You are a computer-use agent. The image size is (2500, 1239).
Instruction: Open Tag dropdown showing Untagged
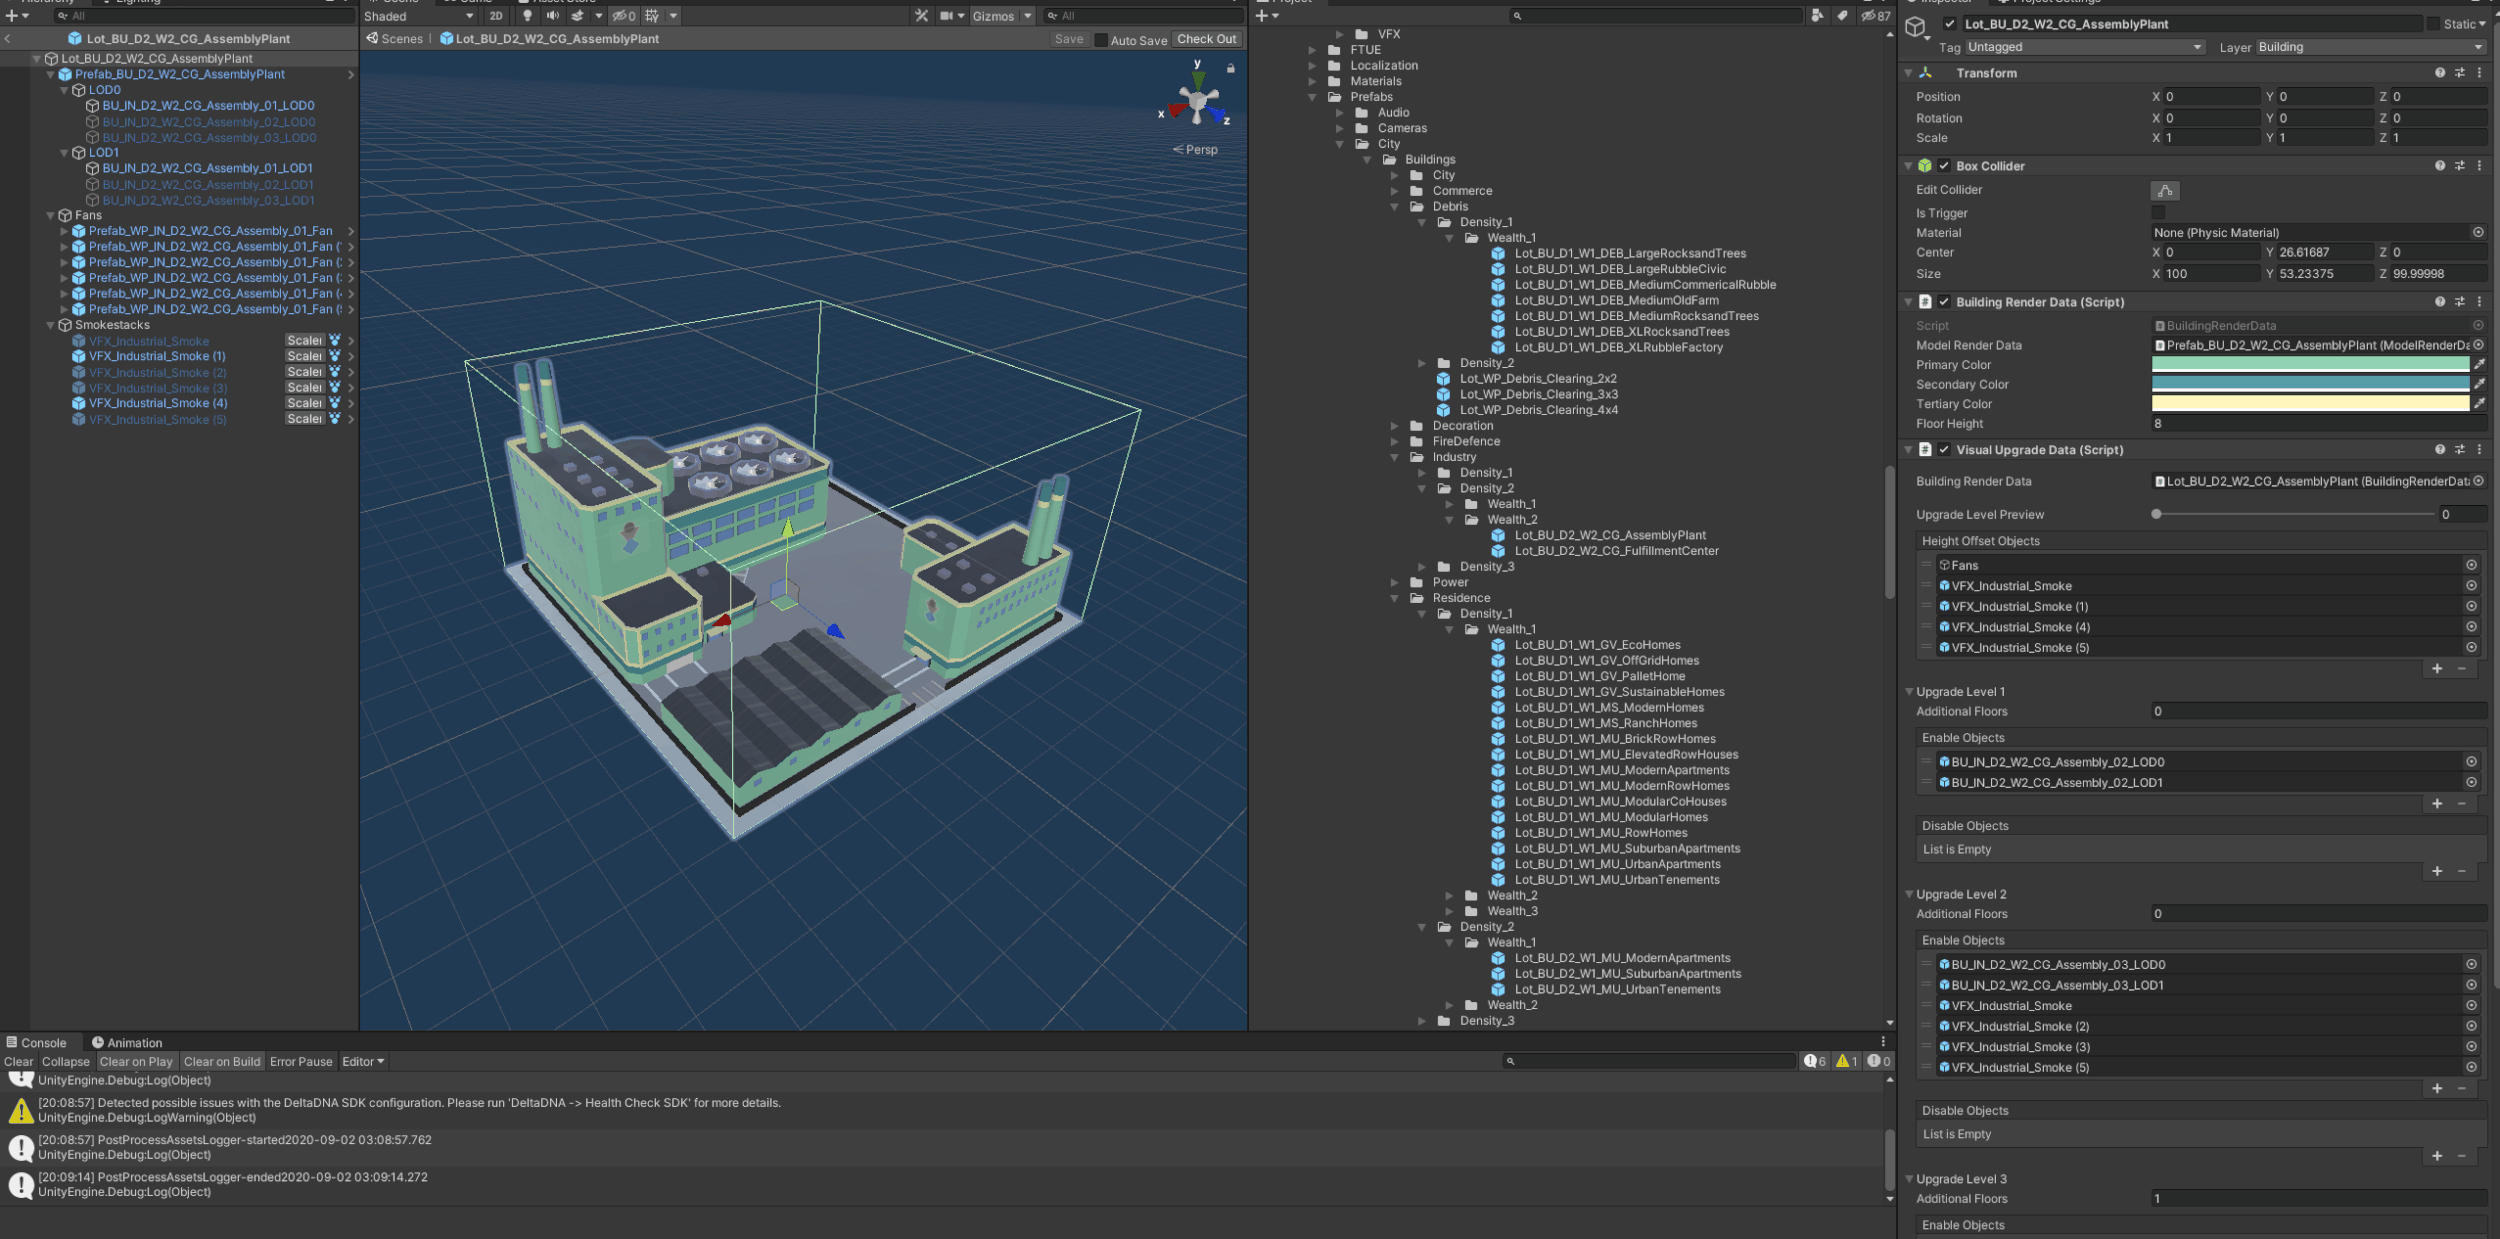tap(2084, 47)
